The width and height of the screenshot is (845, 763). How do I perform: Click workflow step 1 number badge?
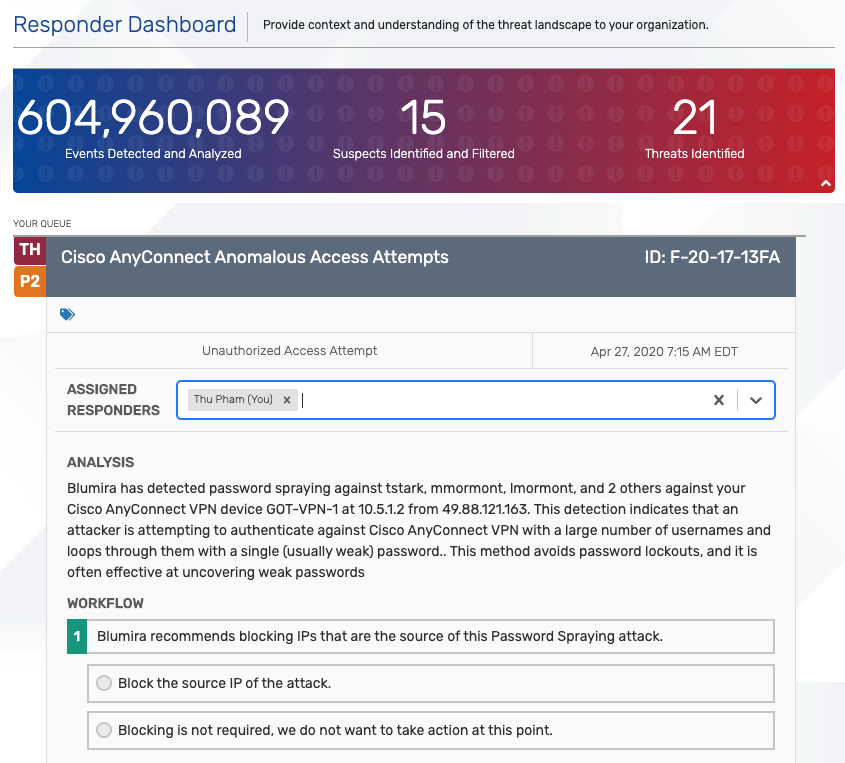click(x=77, y=636)
